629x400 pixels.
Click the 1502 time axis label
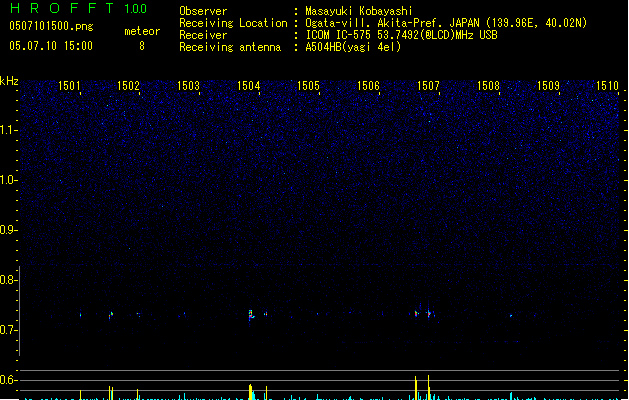[128, 86]
